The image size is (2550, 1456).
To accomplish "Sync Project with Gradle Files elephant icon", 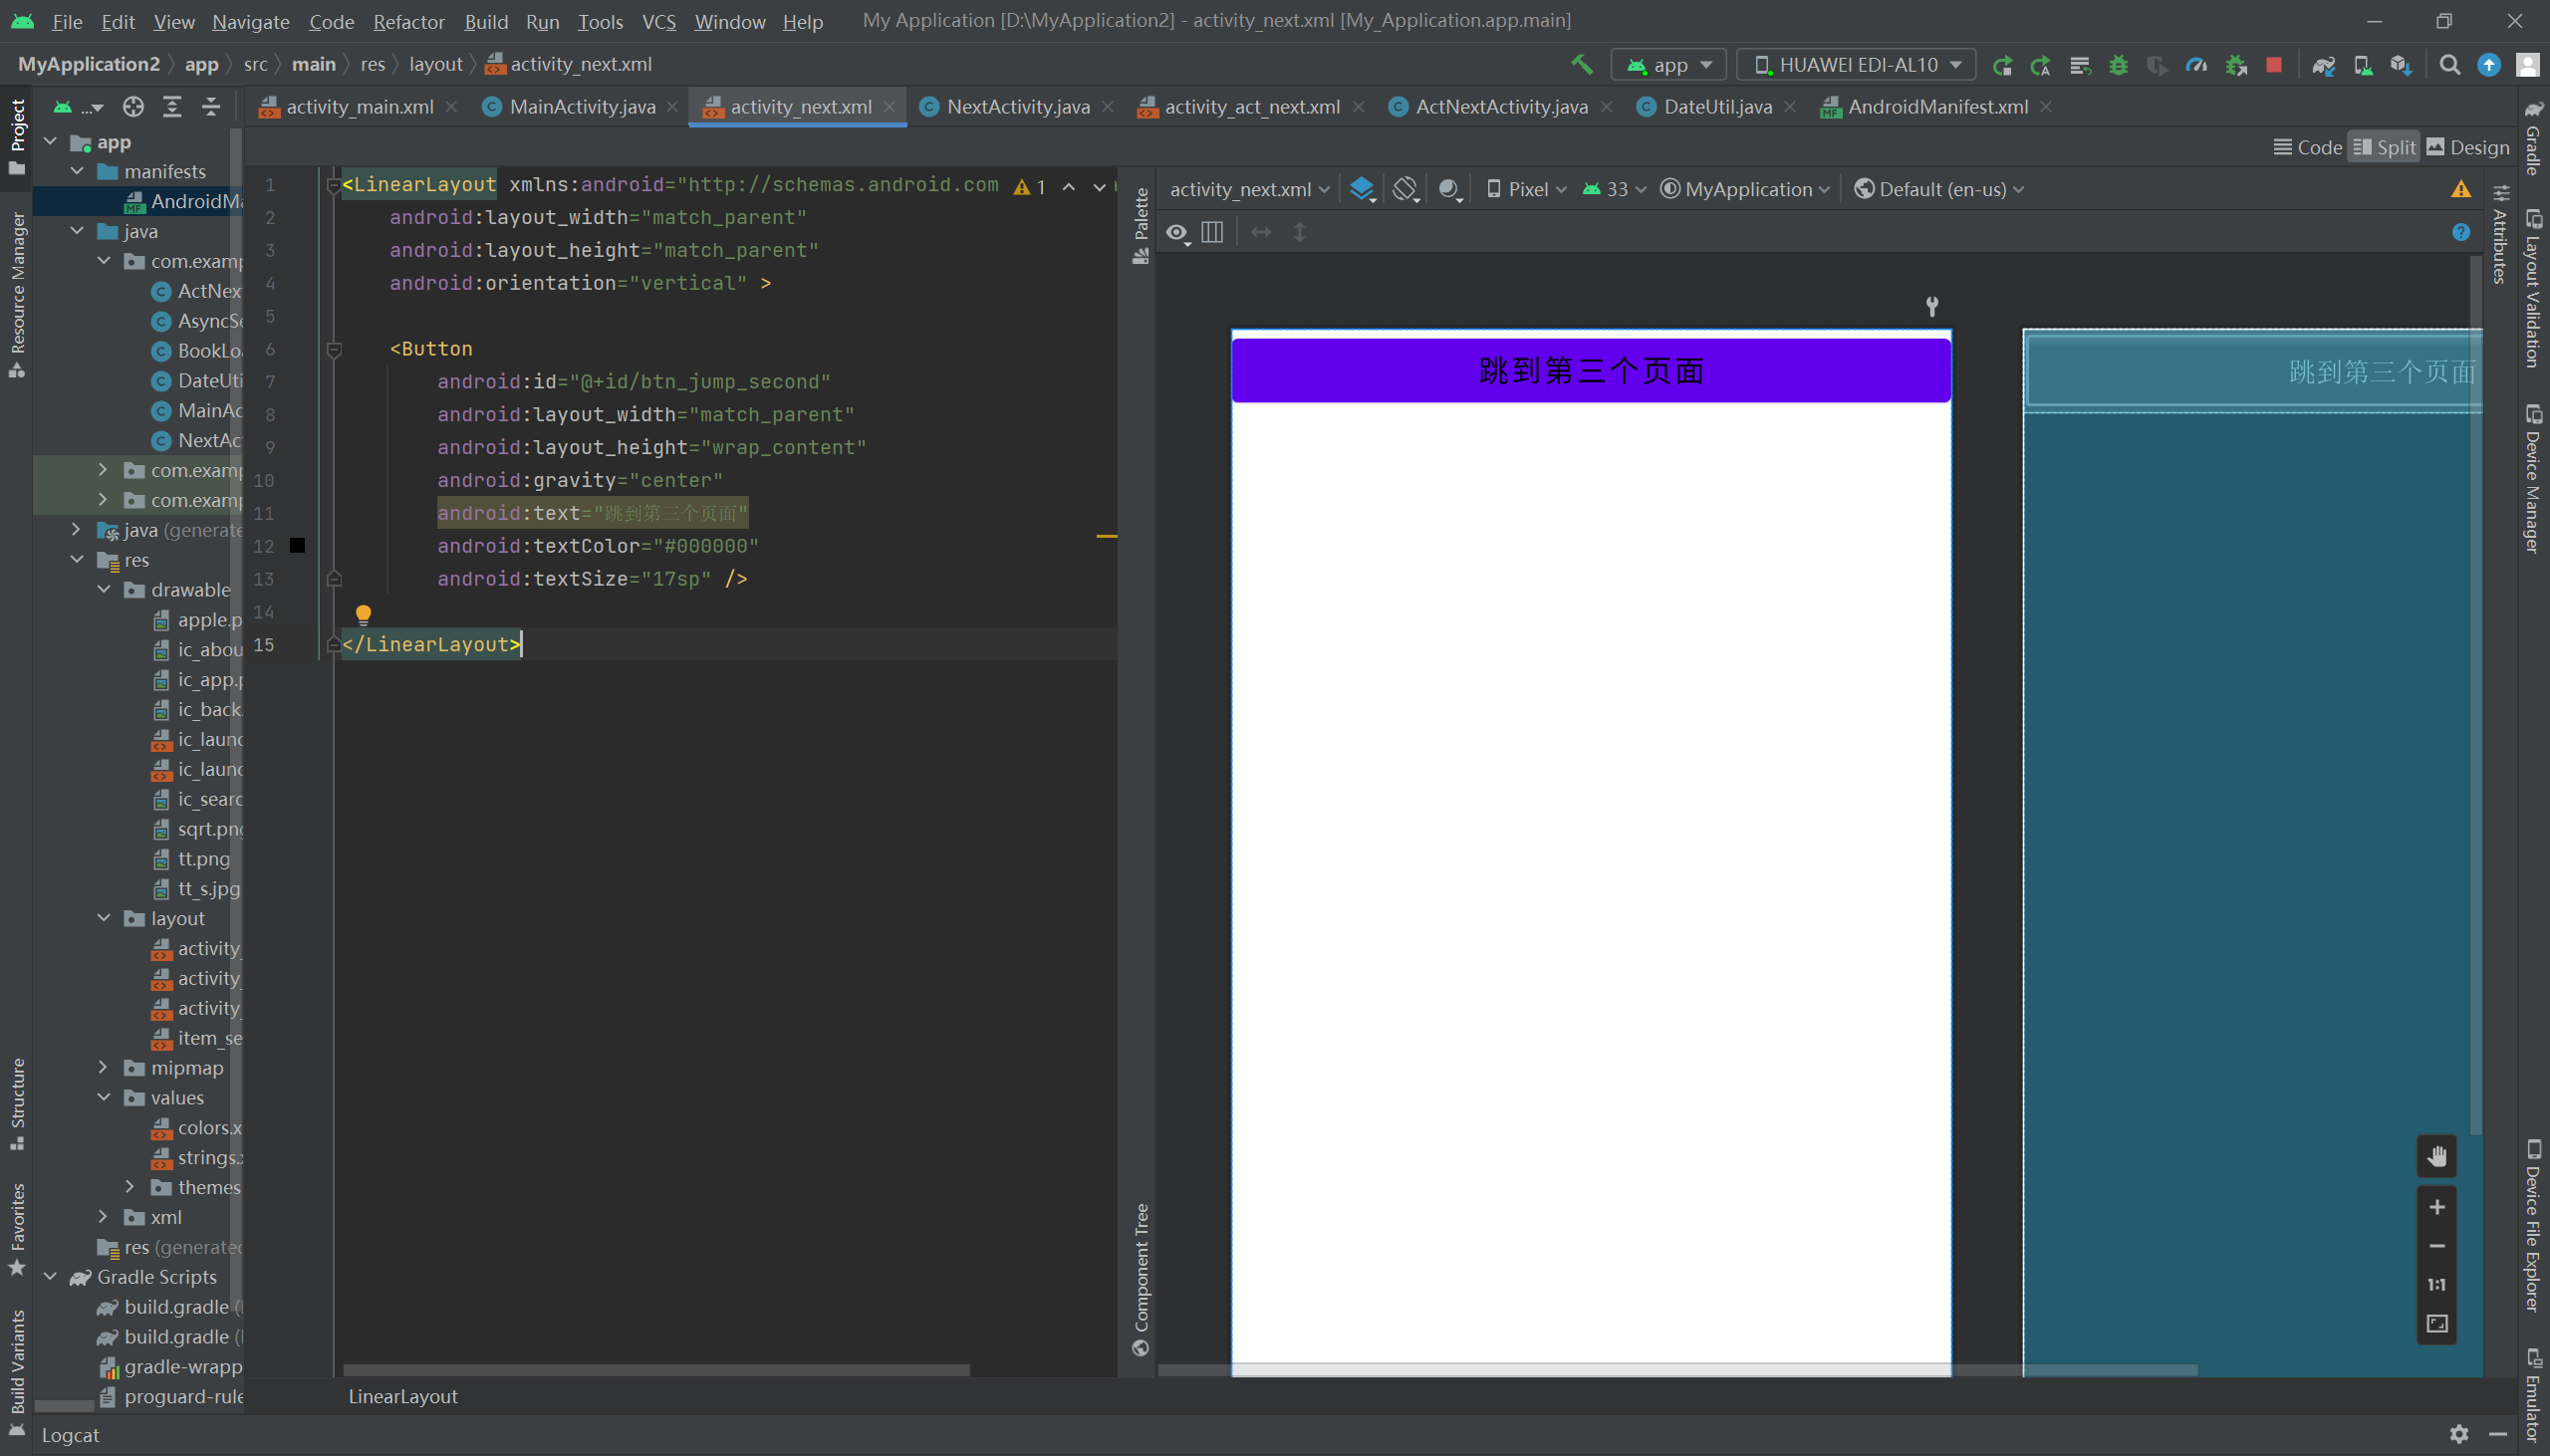I will (2323, 65).
